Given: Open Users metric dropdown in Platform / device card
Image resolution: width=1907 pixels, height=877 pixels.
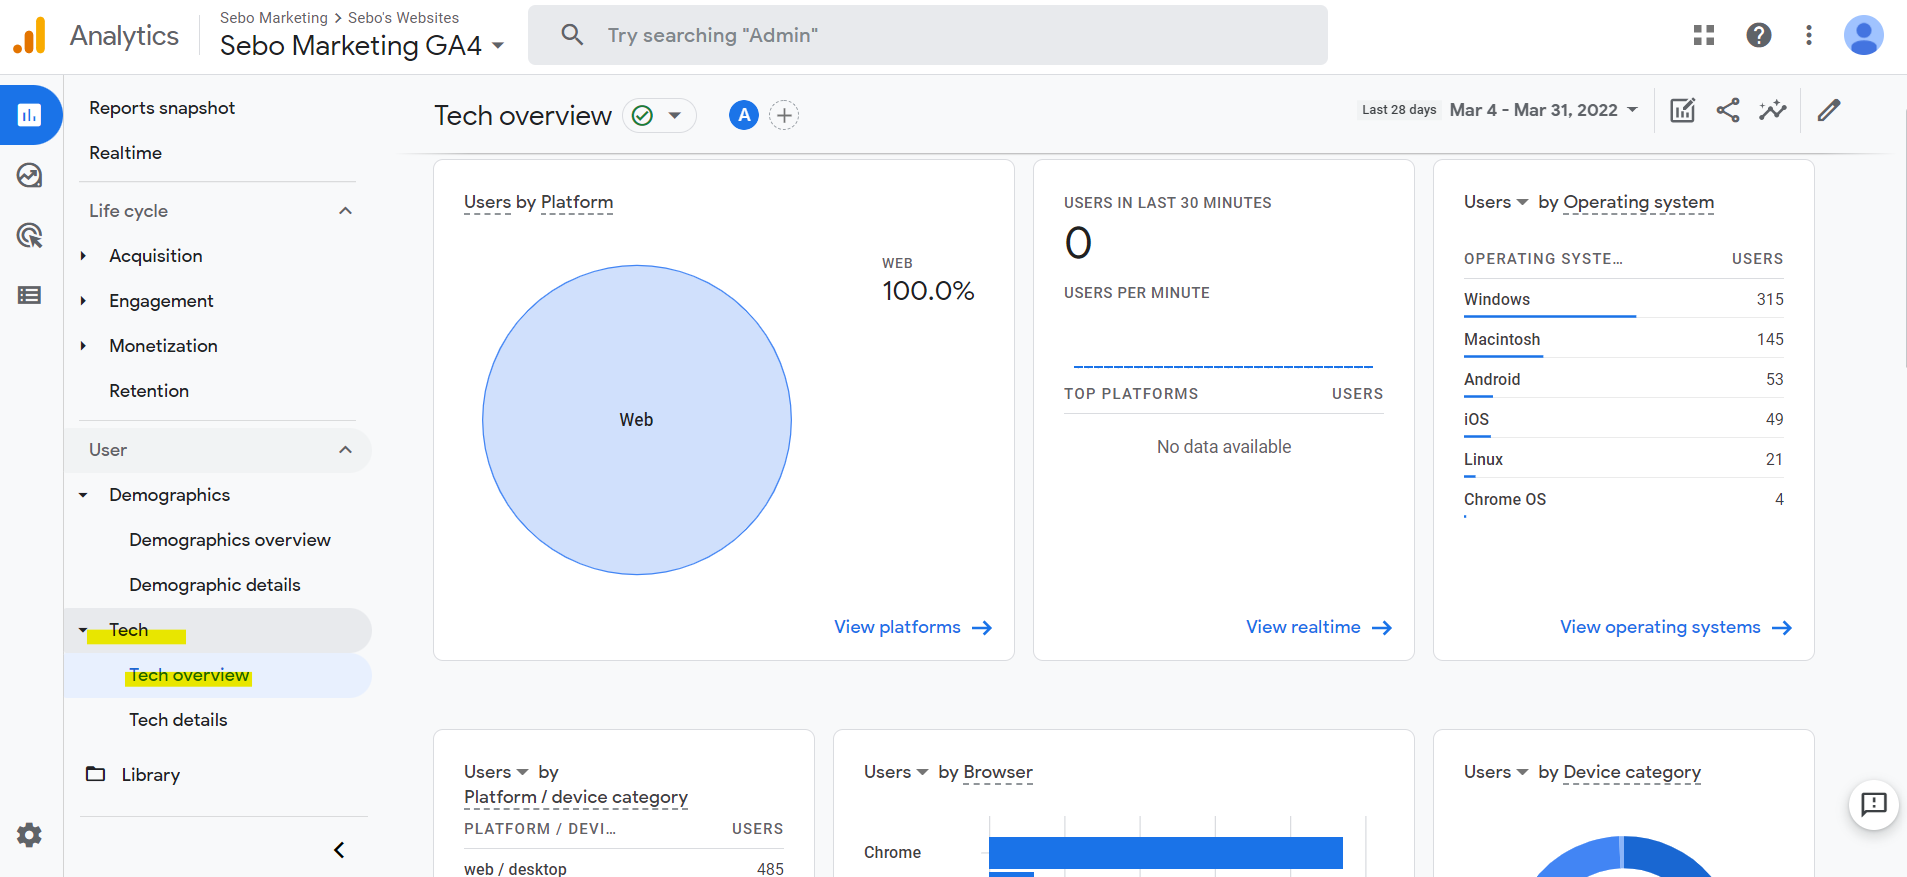Looking at the screenshot, I should (496, 772).
